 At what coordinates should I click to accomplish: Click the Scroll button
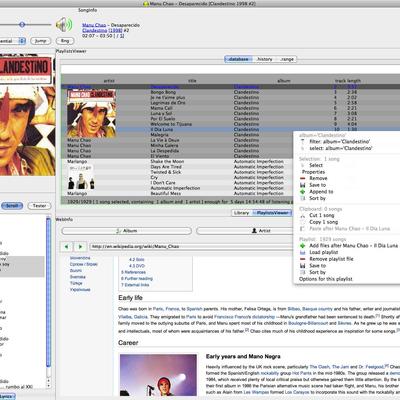12,206
